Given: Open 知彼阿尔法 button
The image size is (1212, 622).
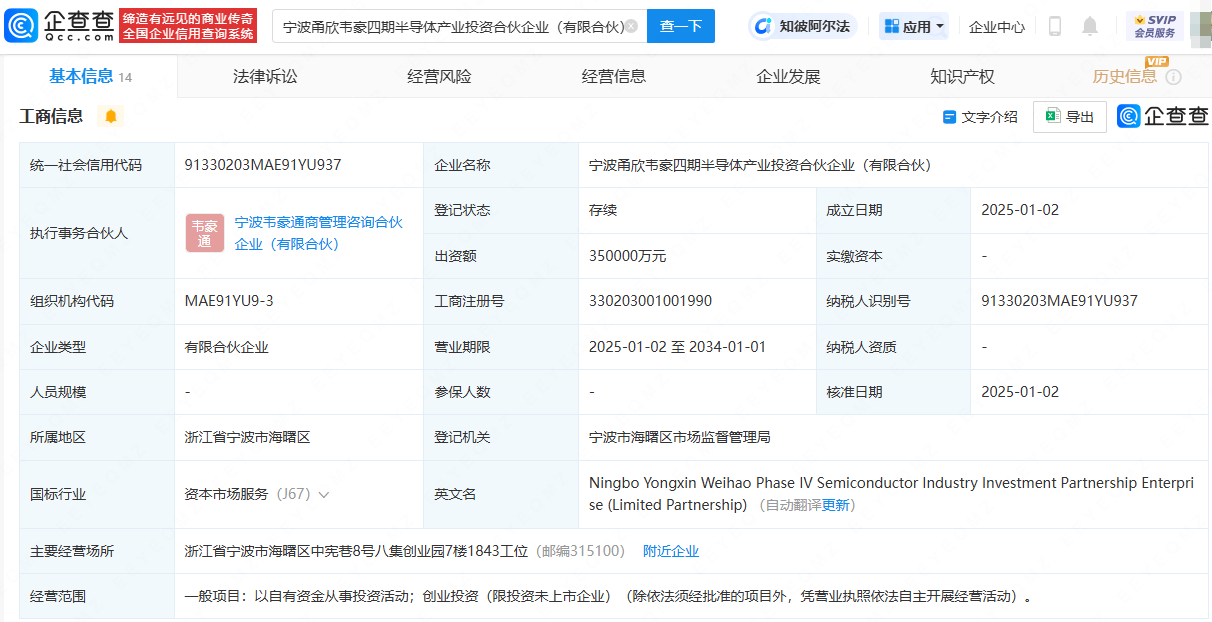Looking at the screenshot, I should [803, 26].
